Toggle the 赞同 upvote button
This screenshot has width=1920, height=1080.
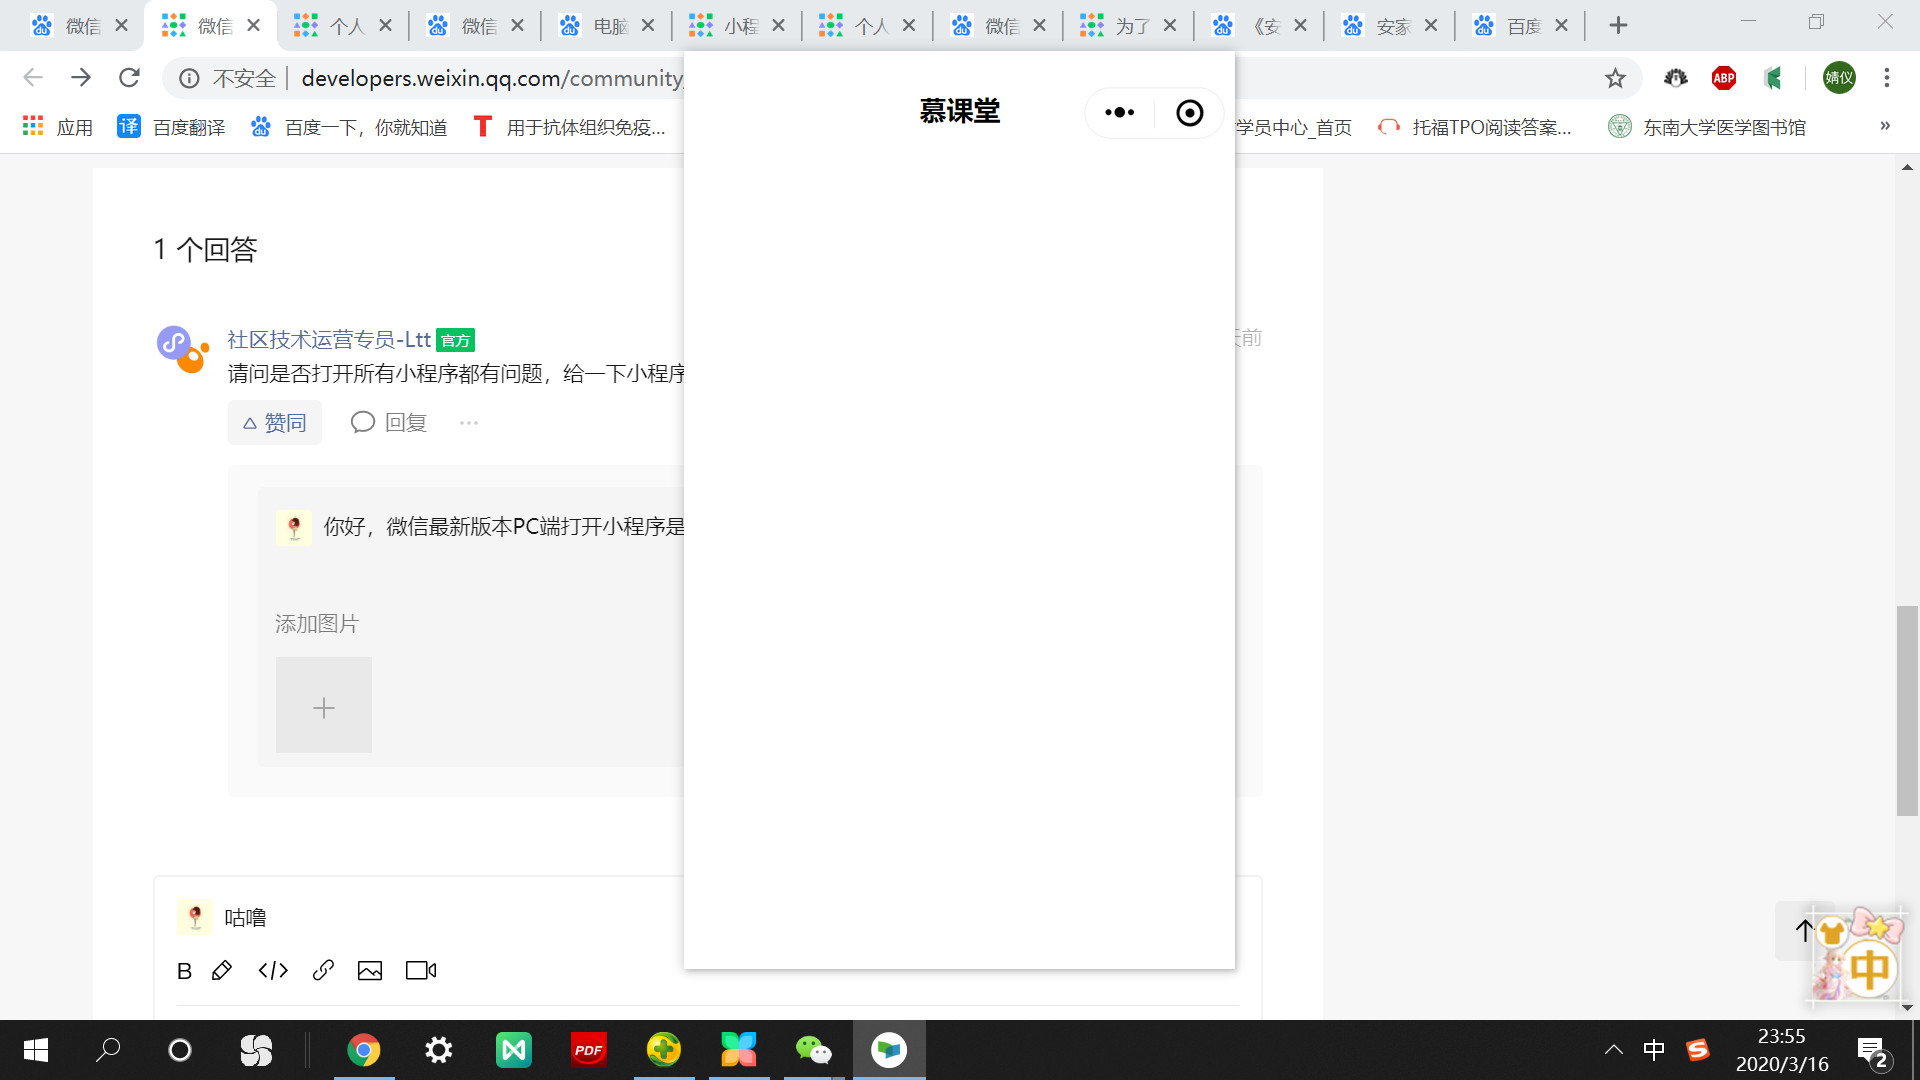[275, 423]
